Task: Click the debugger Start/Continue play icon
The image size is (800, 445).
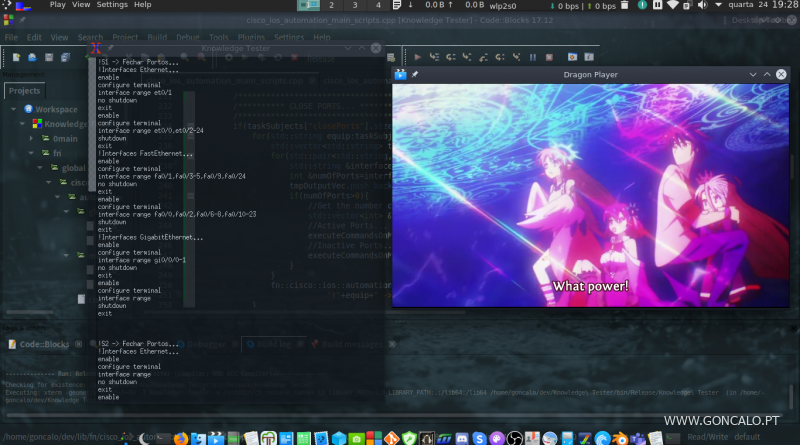Action: pos(418,58)
